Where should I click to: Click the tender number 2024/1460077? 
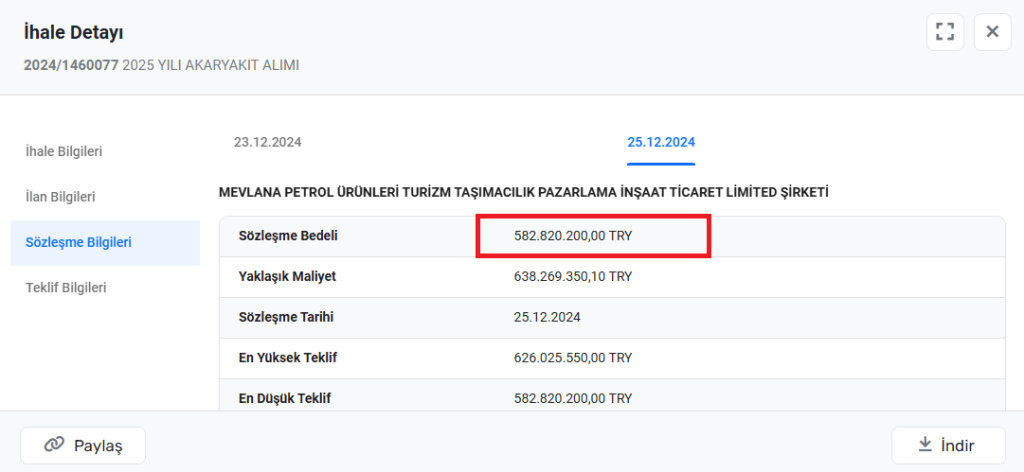(x=70, y=65)
